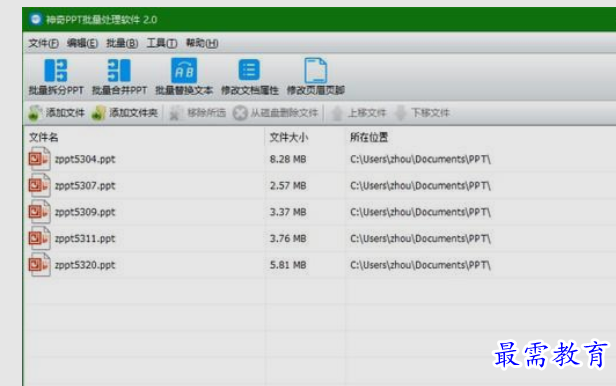Click the 添加文件 toolbar button
Screen dimensions: 616x386
(x=57, y=113)
